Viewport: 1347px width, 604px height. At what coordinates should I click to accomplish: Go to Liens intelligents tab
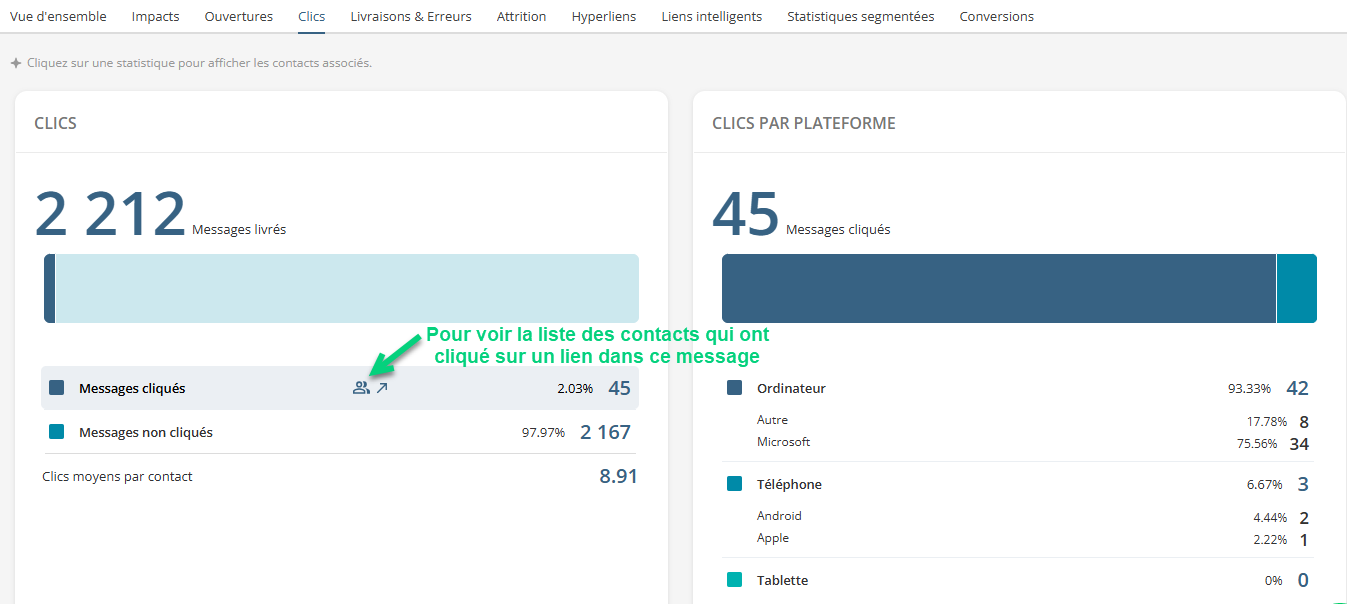click(x=712, y=16)
